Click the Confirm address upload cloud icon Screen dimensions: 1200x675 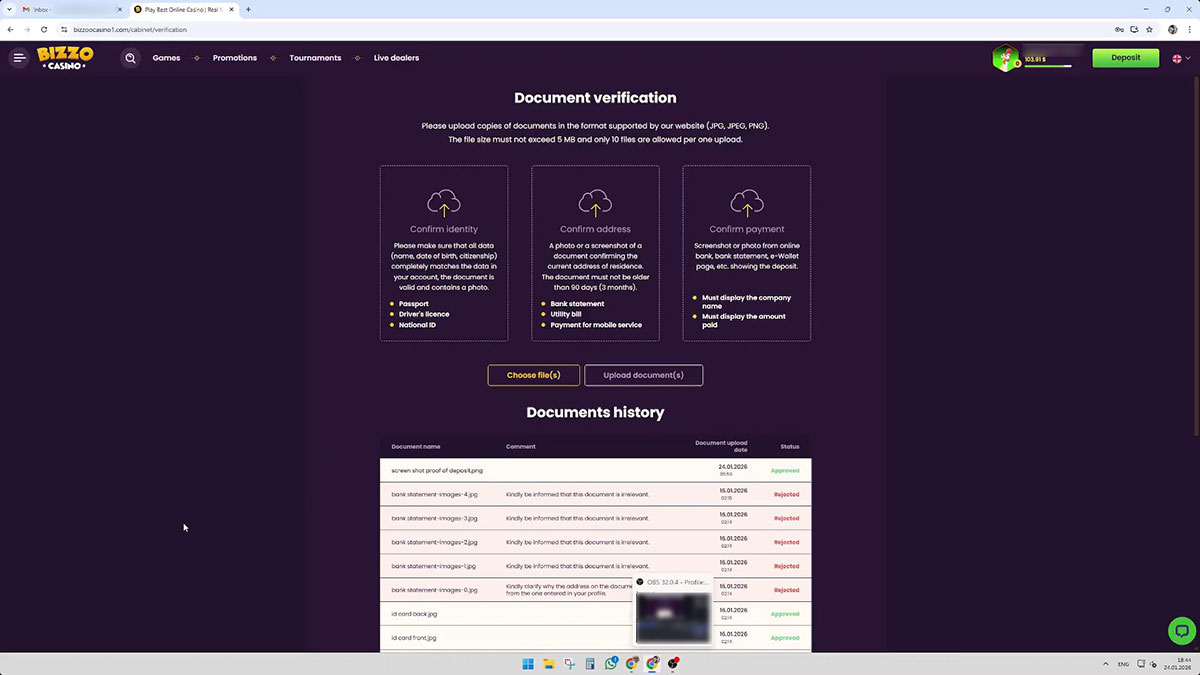click(595, 203)
